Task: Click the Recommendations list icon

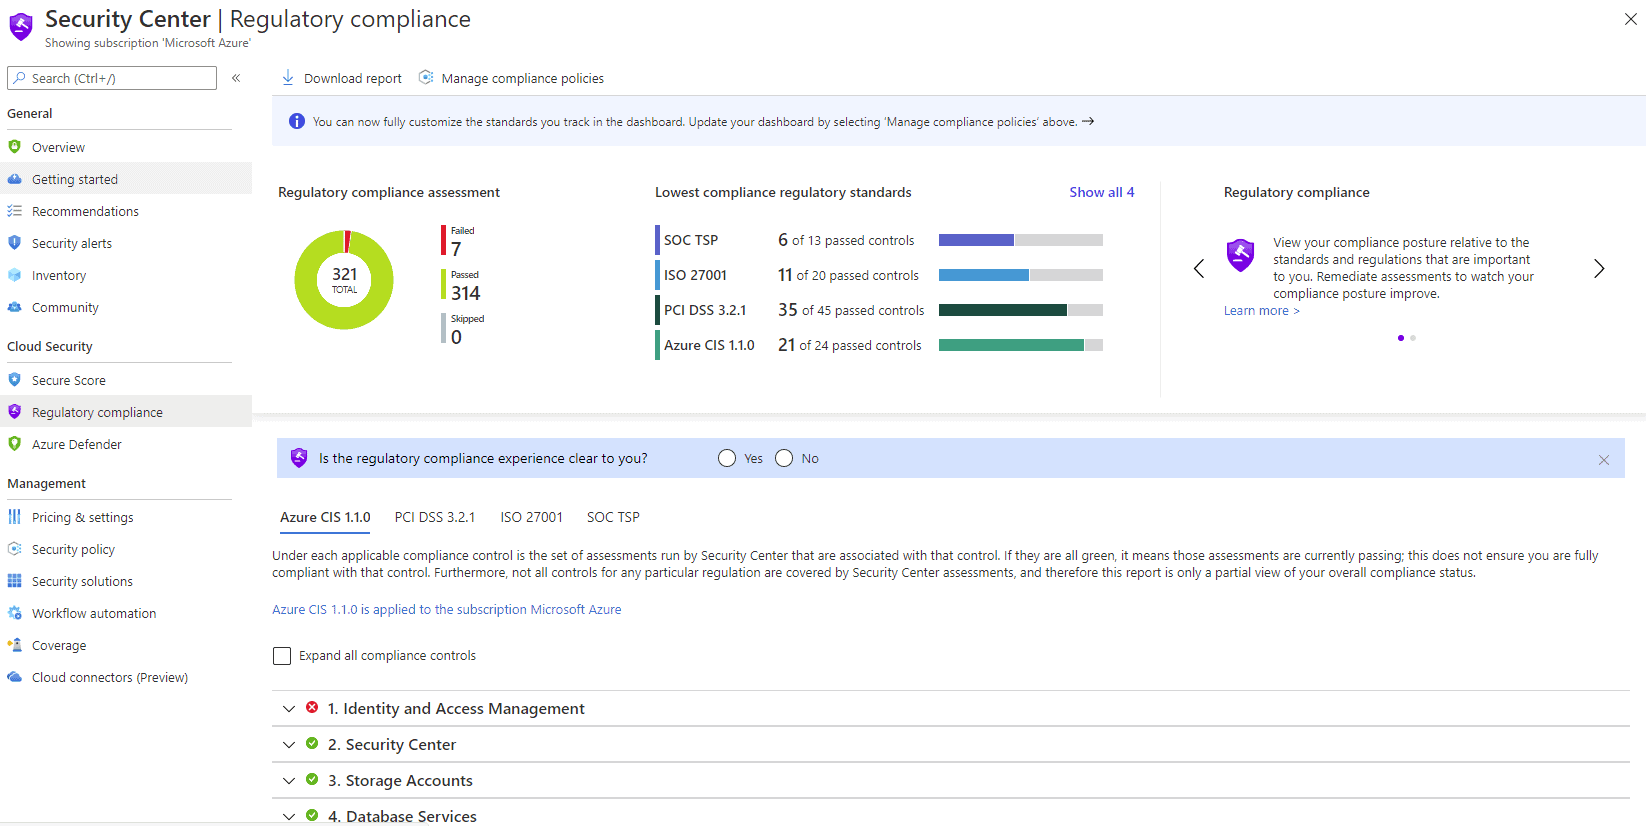Action: (14, 211)
